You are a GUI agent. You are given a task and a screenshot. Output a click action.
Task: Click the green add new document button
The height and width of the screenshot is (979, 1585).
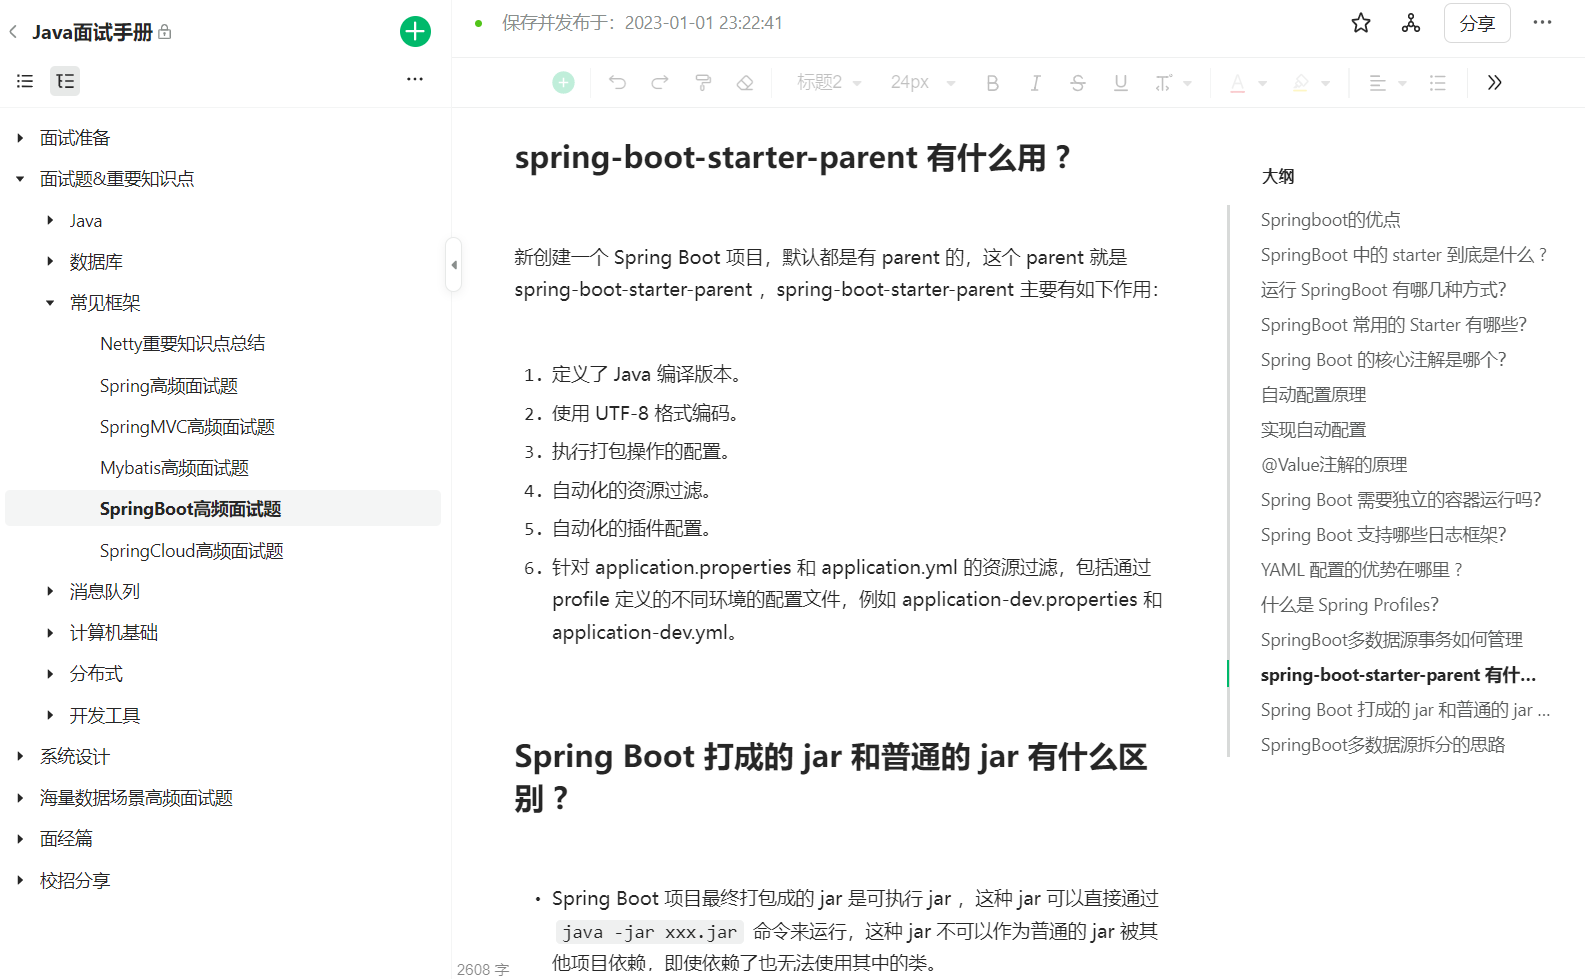[x=415, y=31]
